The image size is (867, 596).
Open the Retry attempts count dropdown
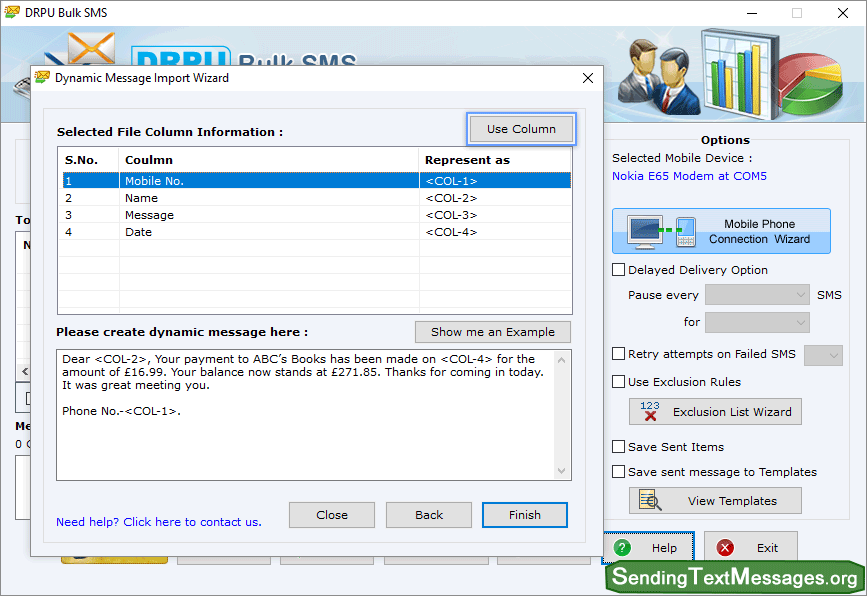click(823, 355)
